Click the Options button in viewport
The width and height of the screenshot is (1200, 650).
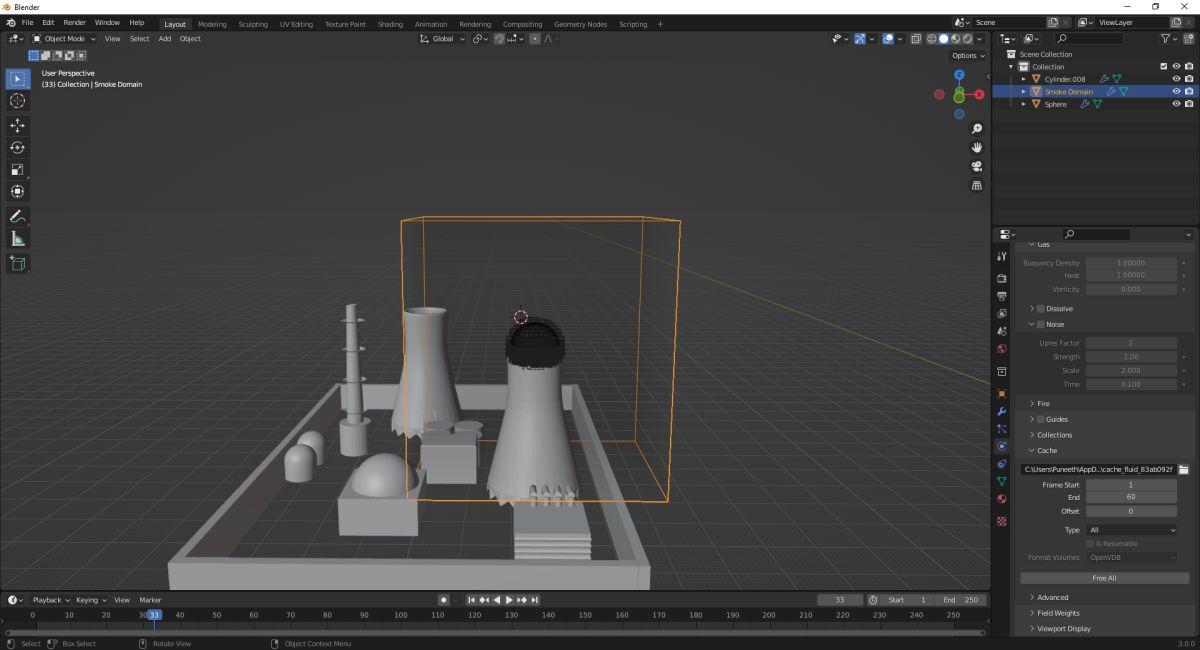(x=968, y=56)
